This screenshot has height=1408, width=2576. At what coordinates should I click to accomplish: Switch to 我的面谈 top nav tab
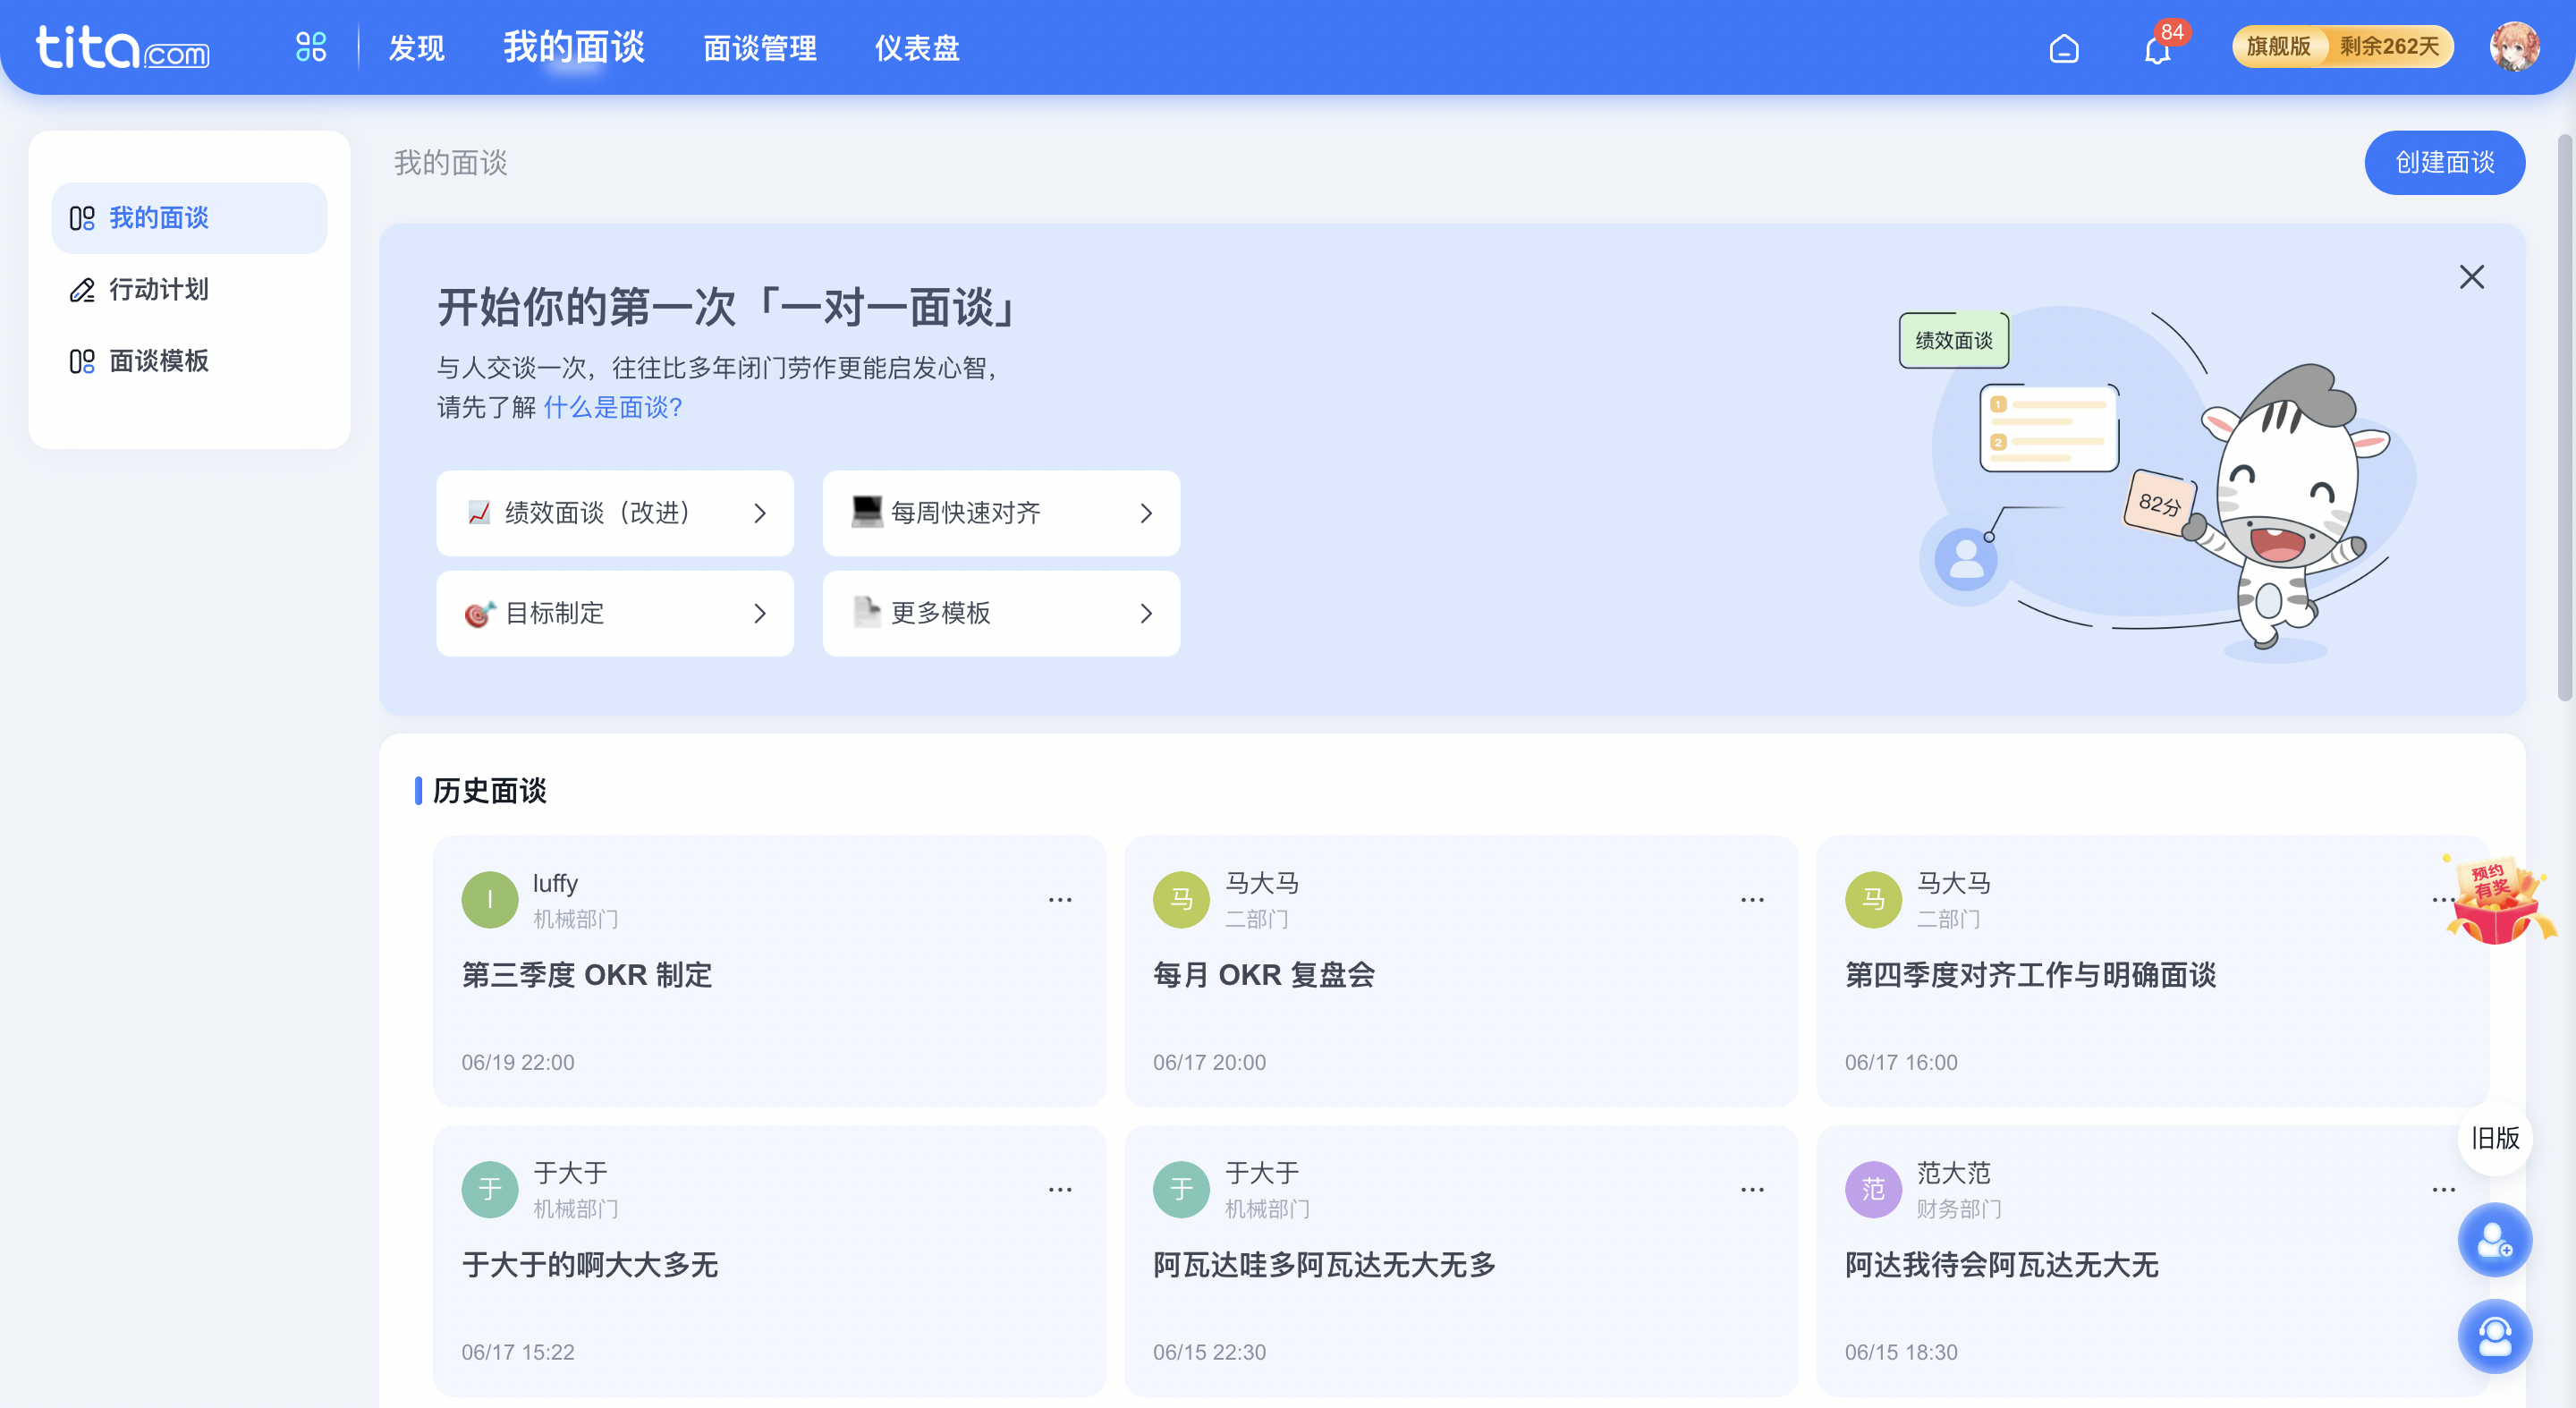[x=574, y=47]
